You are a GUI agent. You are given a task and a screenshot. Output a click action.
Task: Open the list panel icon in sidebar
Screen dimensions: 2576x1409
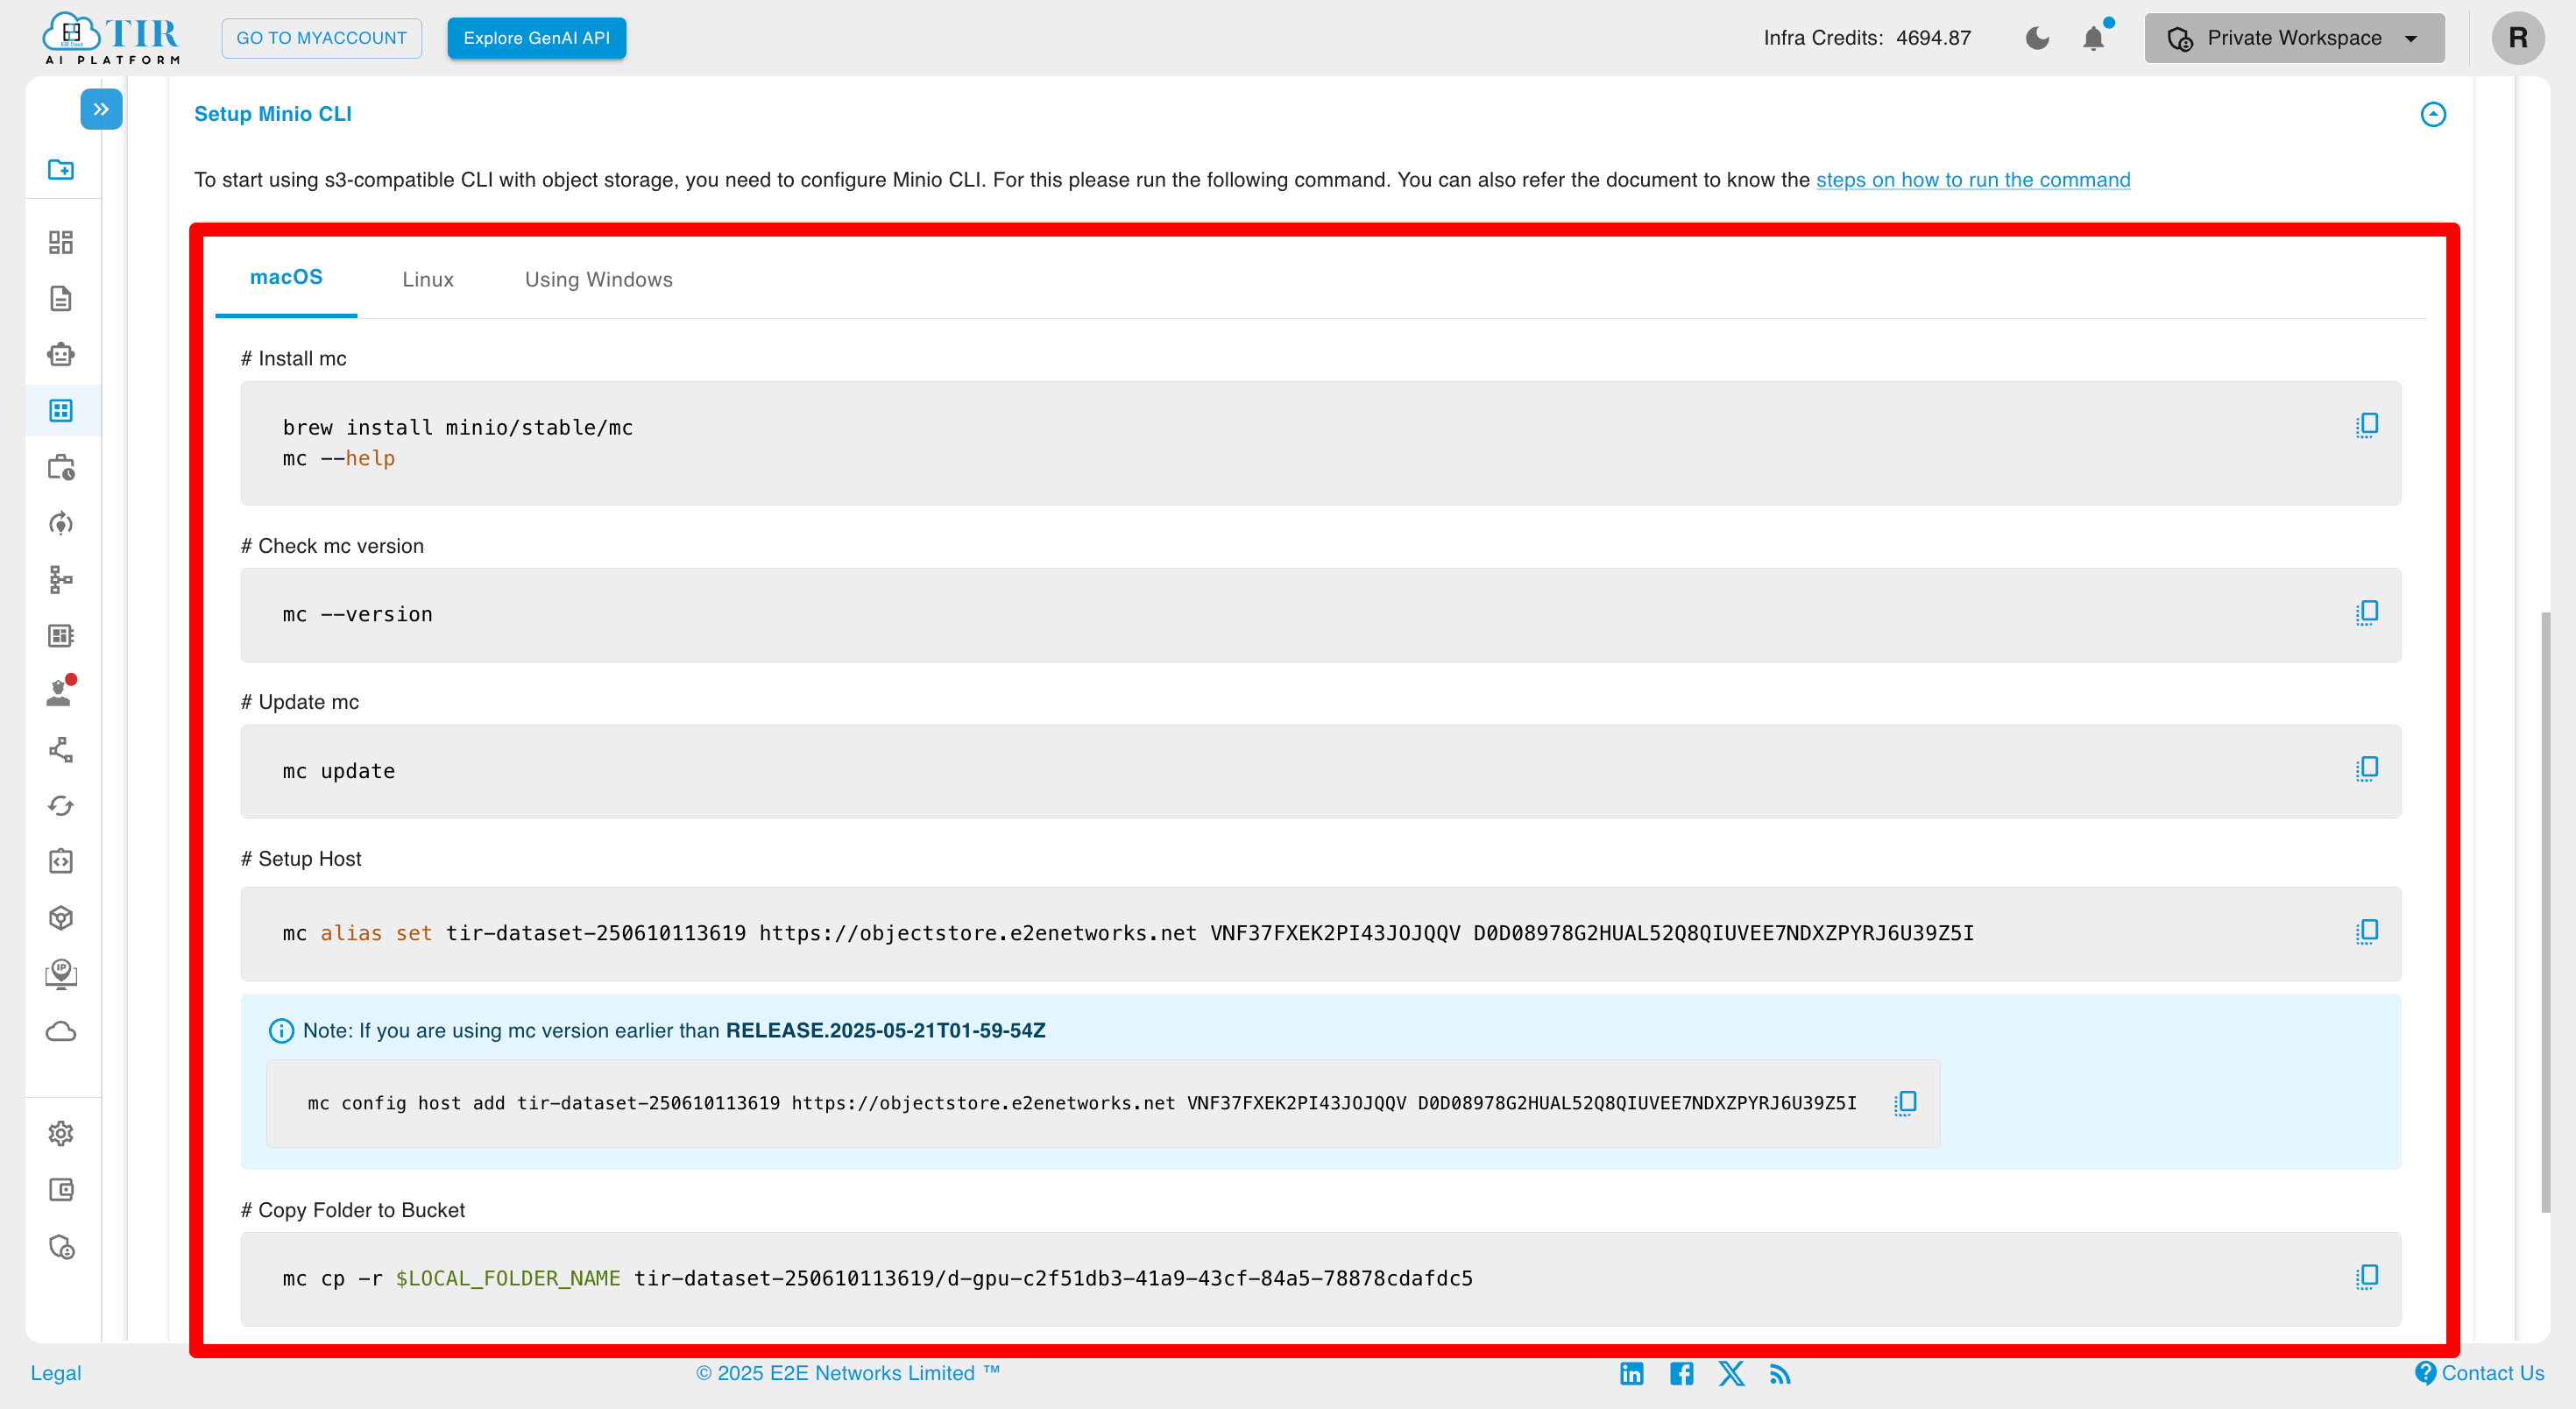61,635
